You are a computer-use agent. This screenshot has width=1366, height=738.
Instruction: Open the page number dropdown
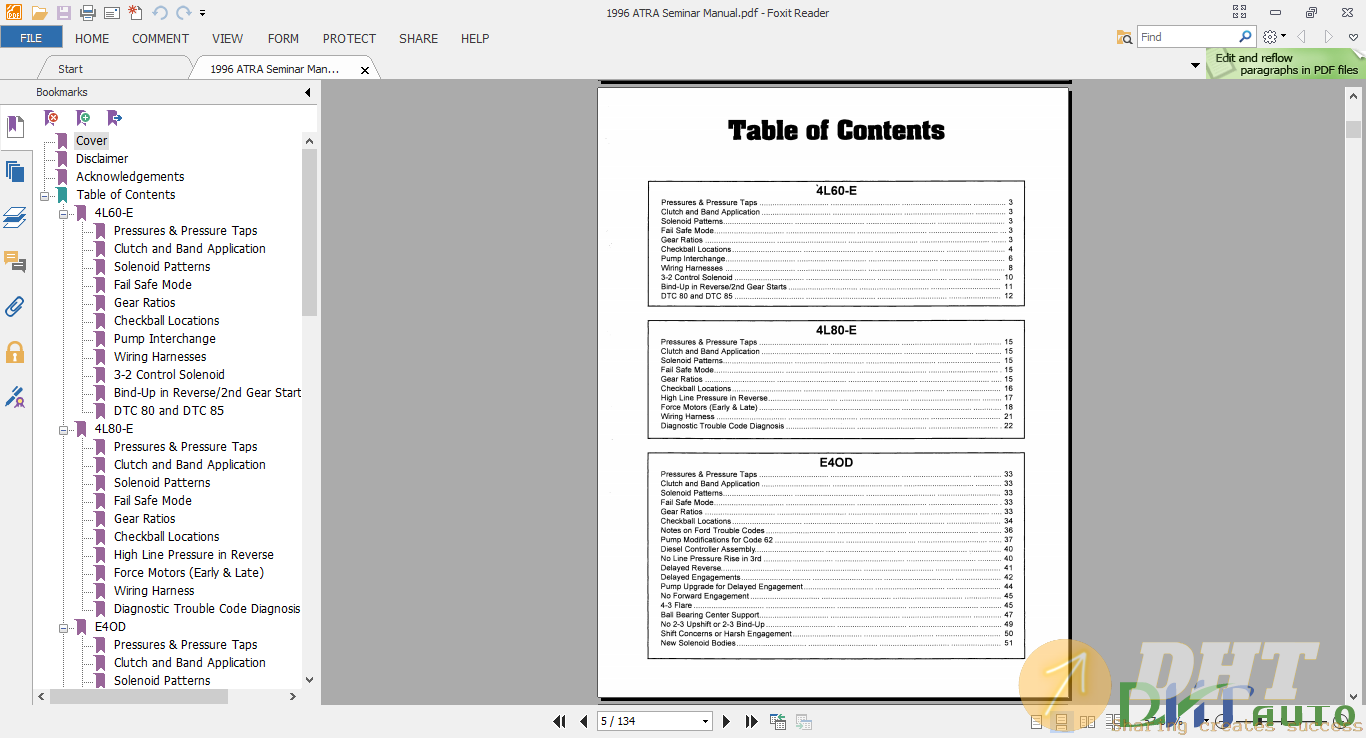706,722
